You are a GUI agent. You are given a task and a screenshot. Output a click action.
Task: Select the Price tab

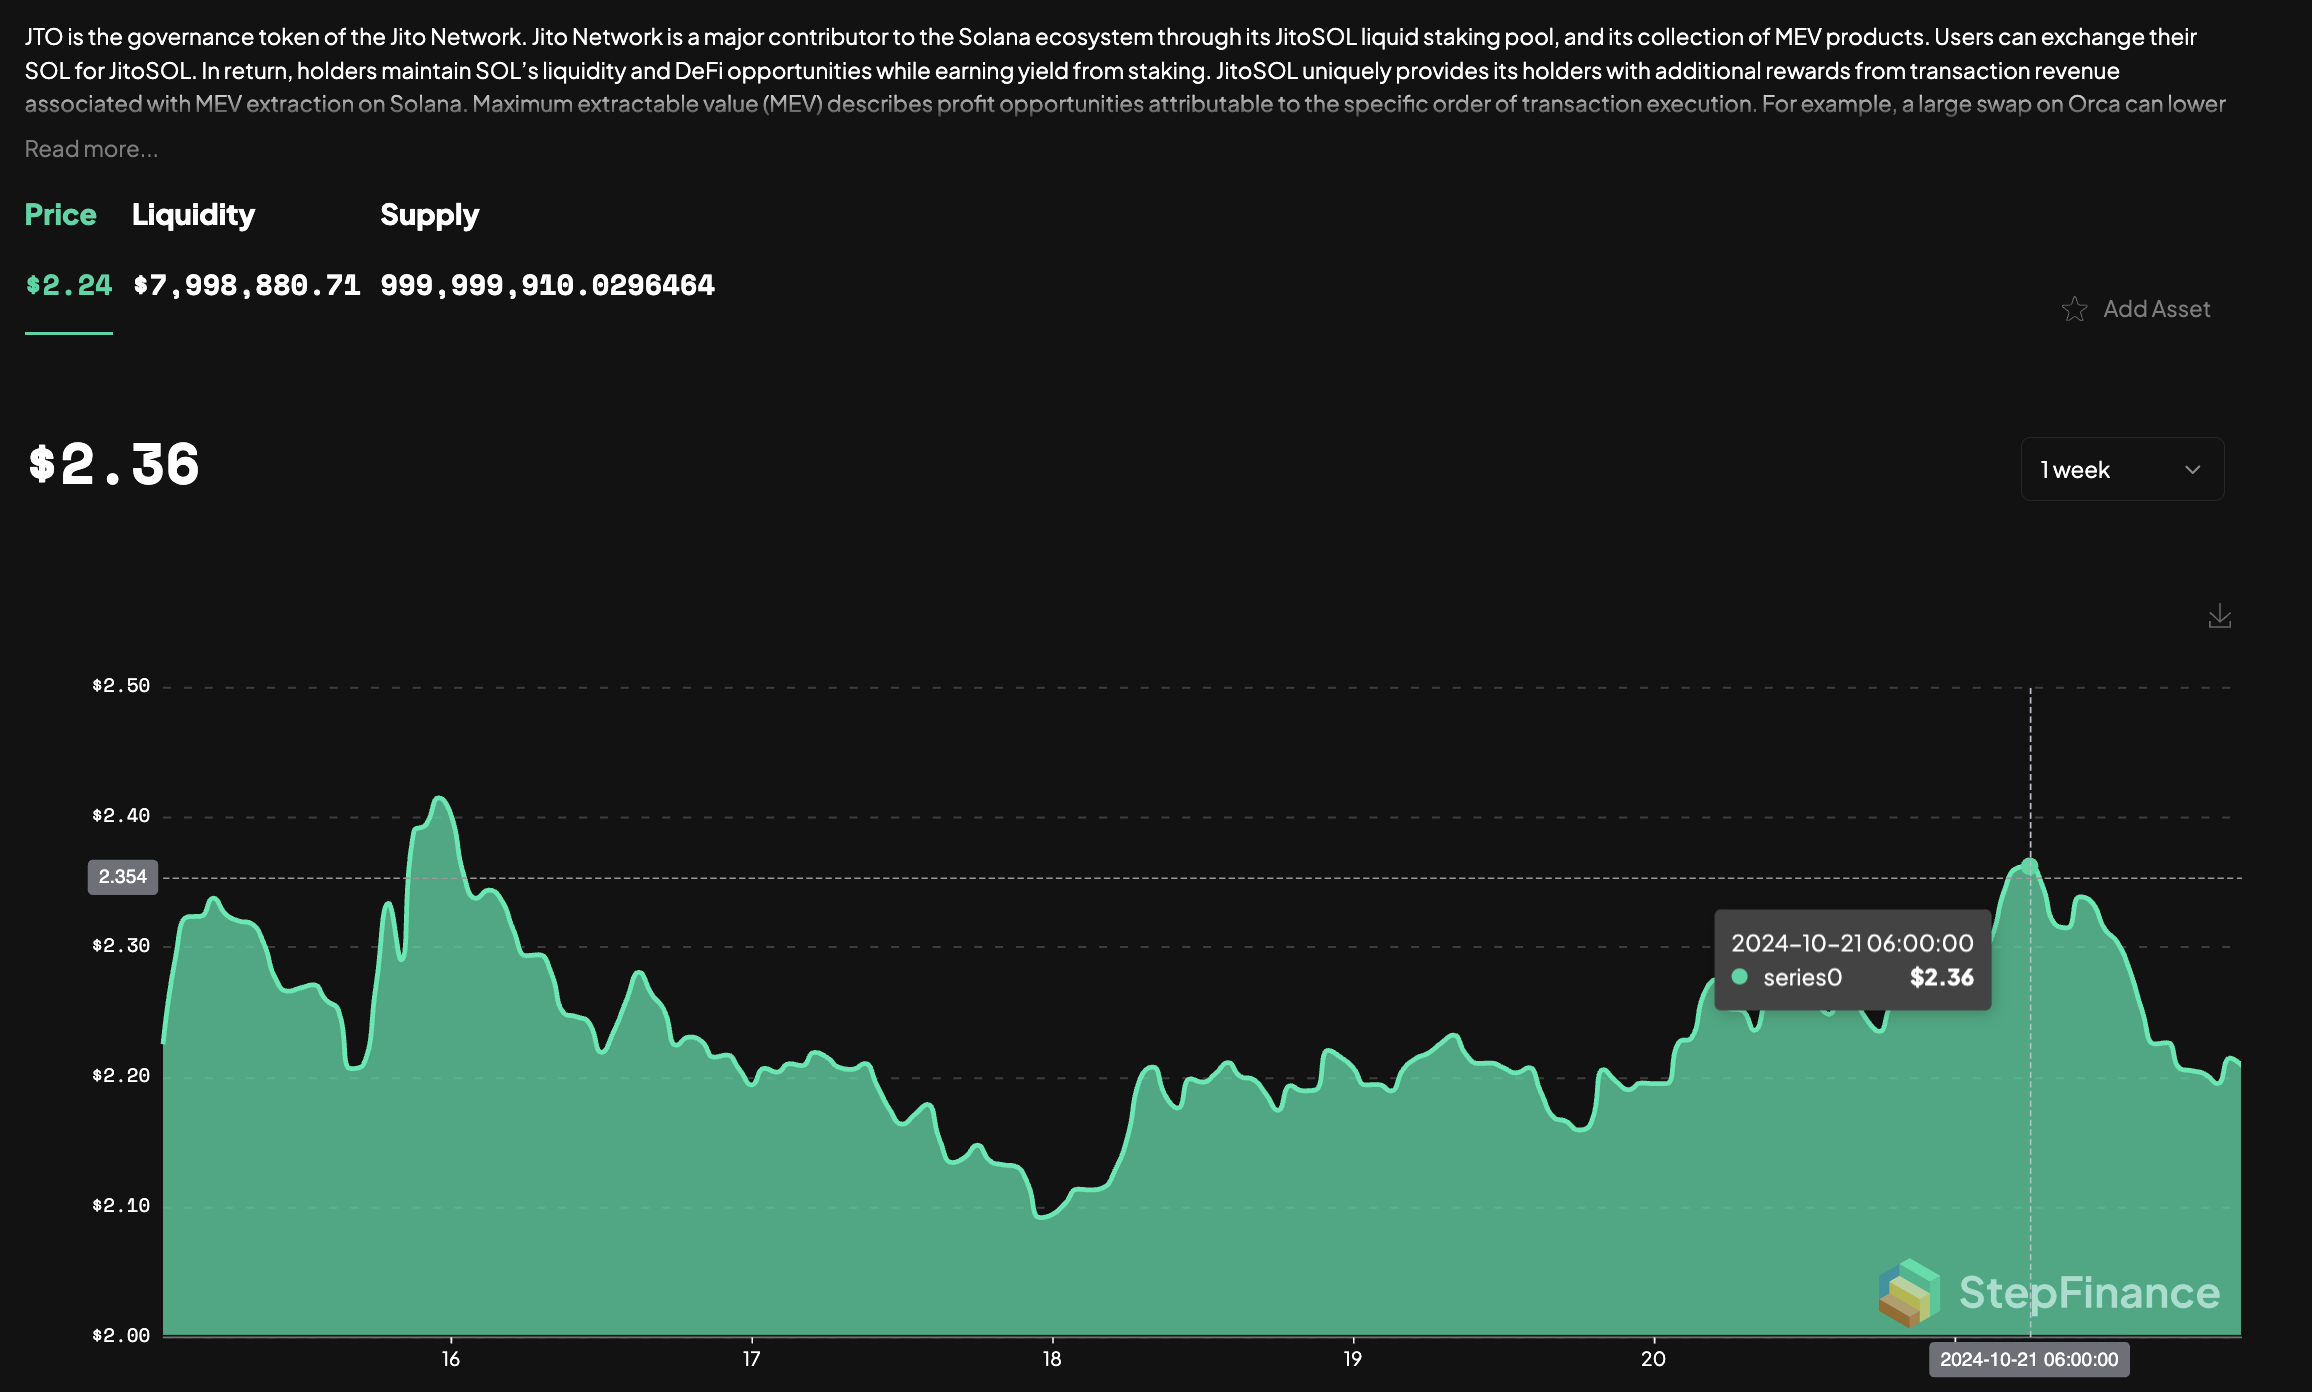pos(60,215)
